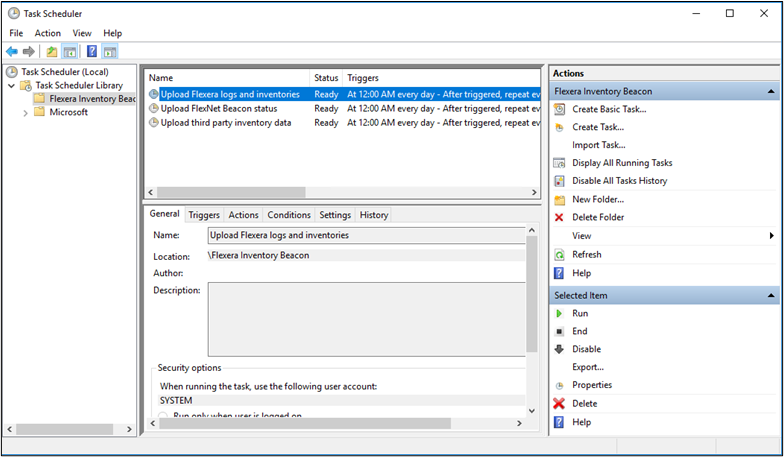This screenshot has height=457, width=784.
Task: Click the Properties clock icon
Action: (560, 386)
